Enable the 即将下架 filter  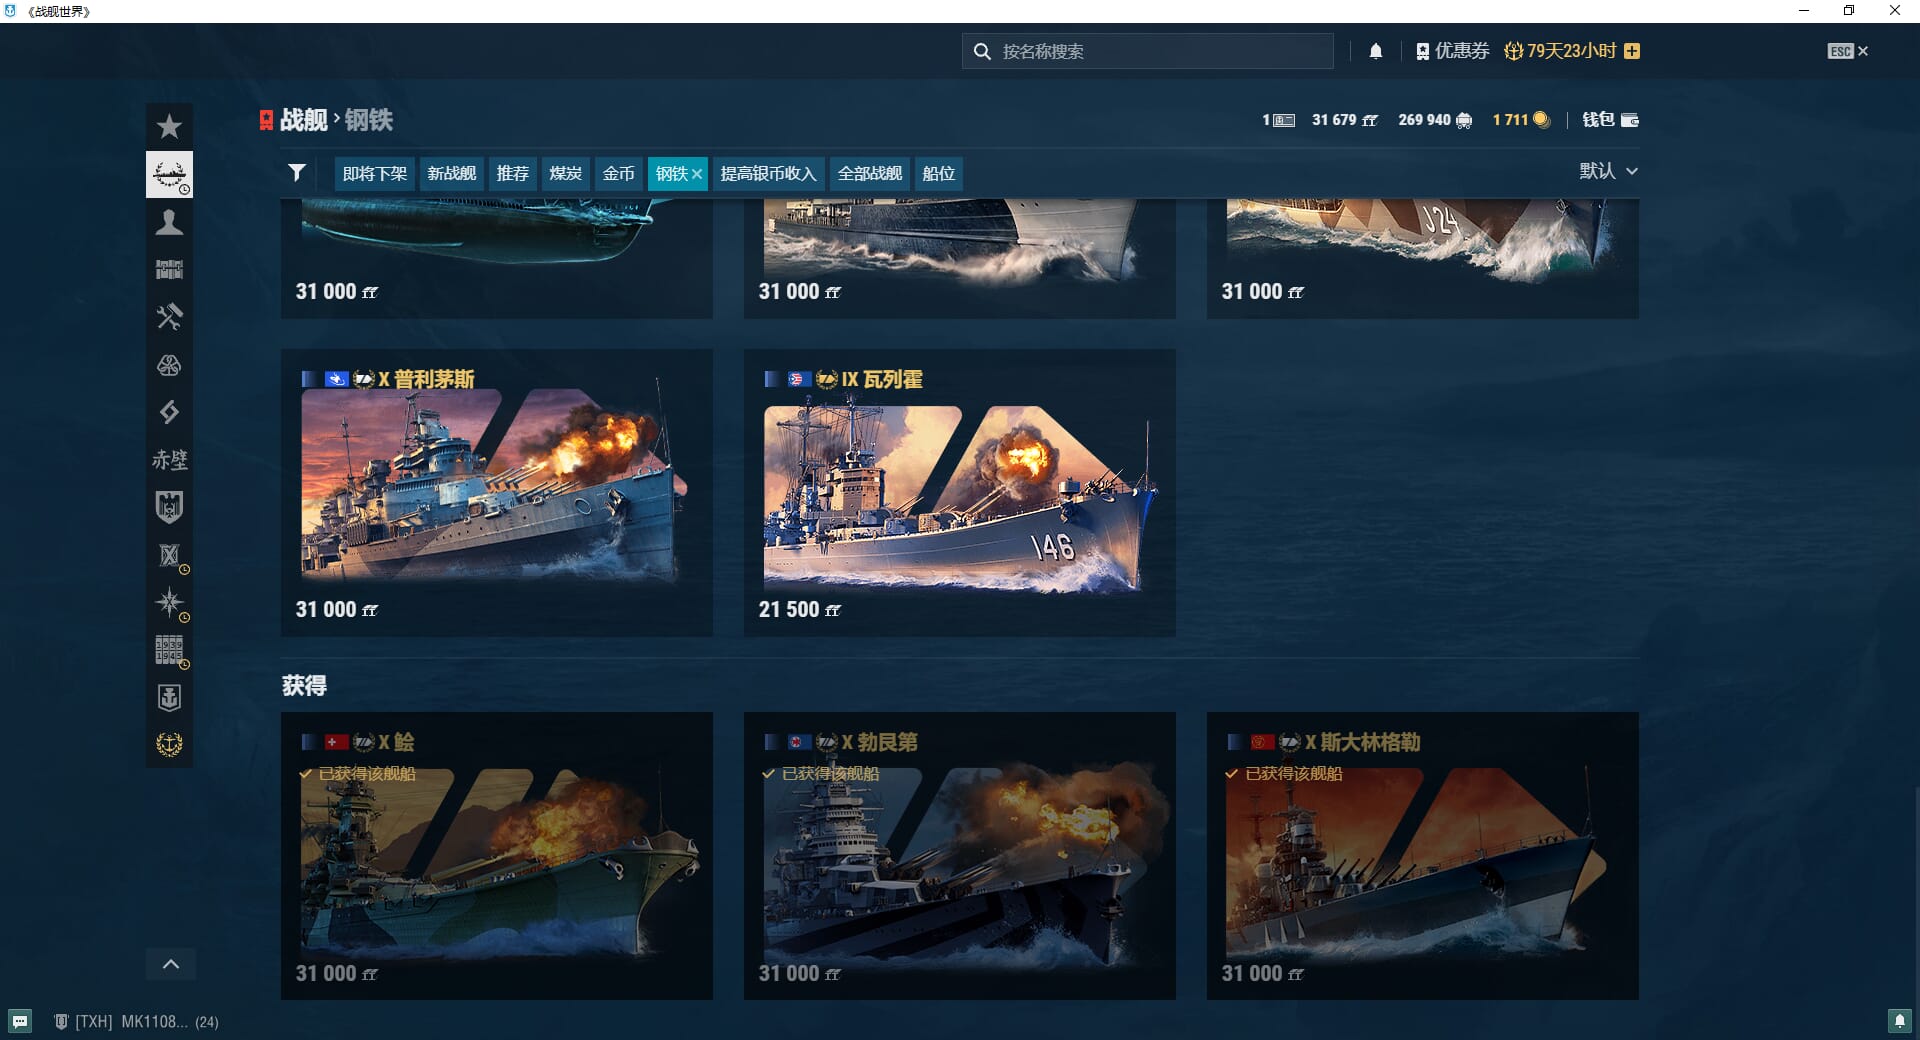click(374, 174)
